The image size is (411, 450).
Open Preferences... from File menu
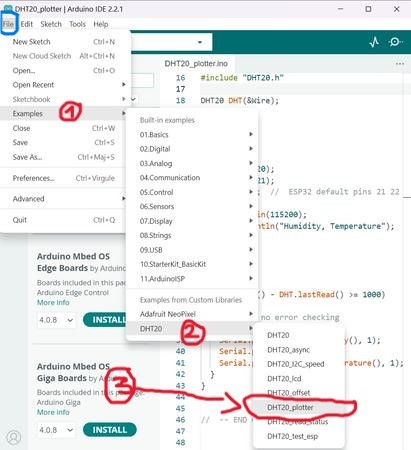[x=63, y=178]
